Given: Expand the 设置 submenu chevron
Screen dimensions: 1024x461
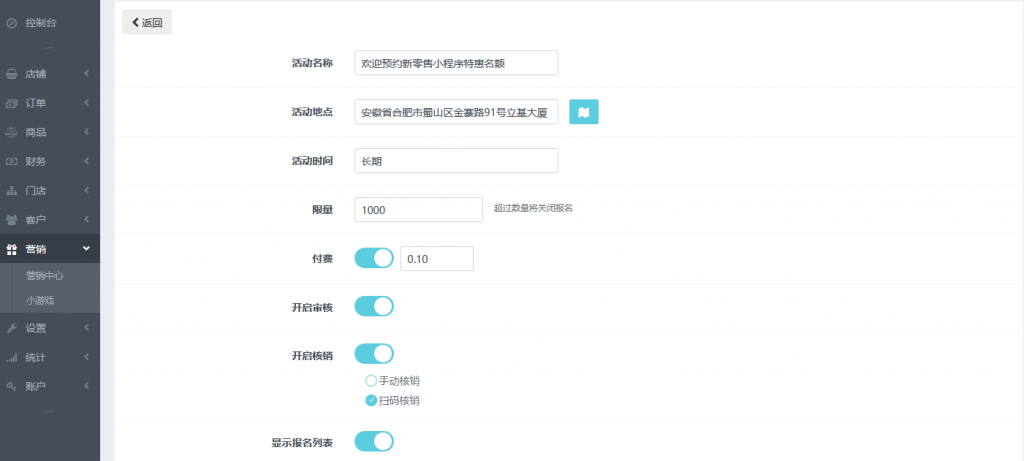Looking at the screenshot, I should pos(87,328).
